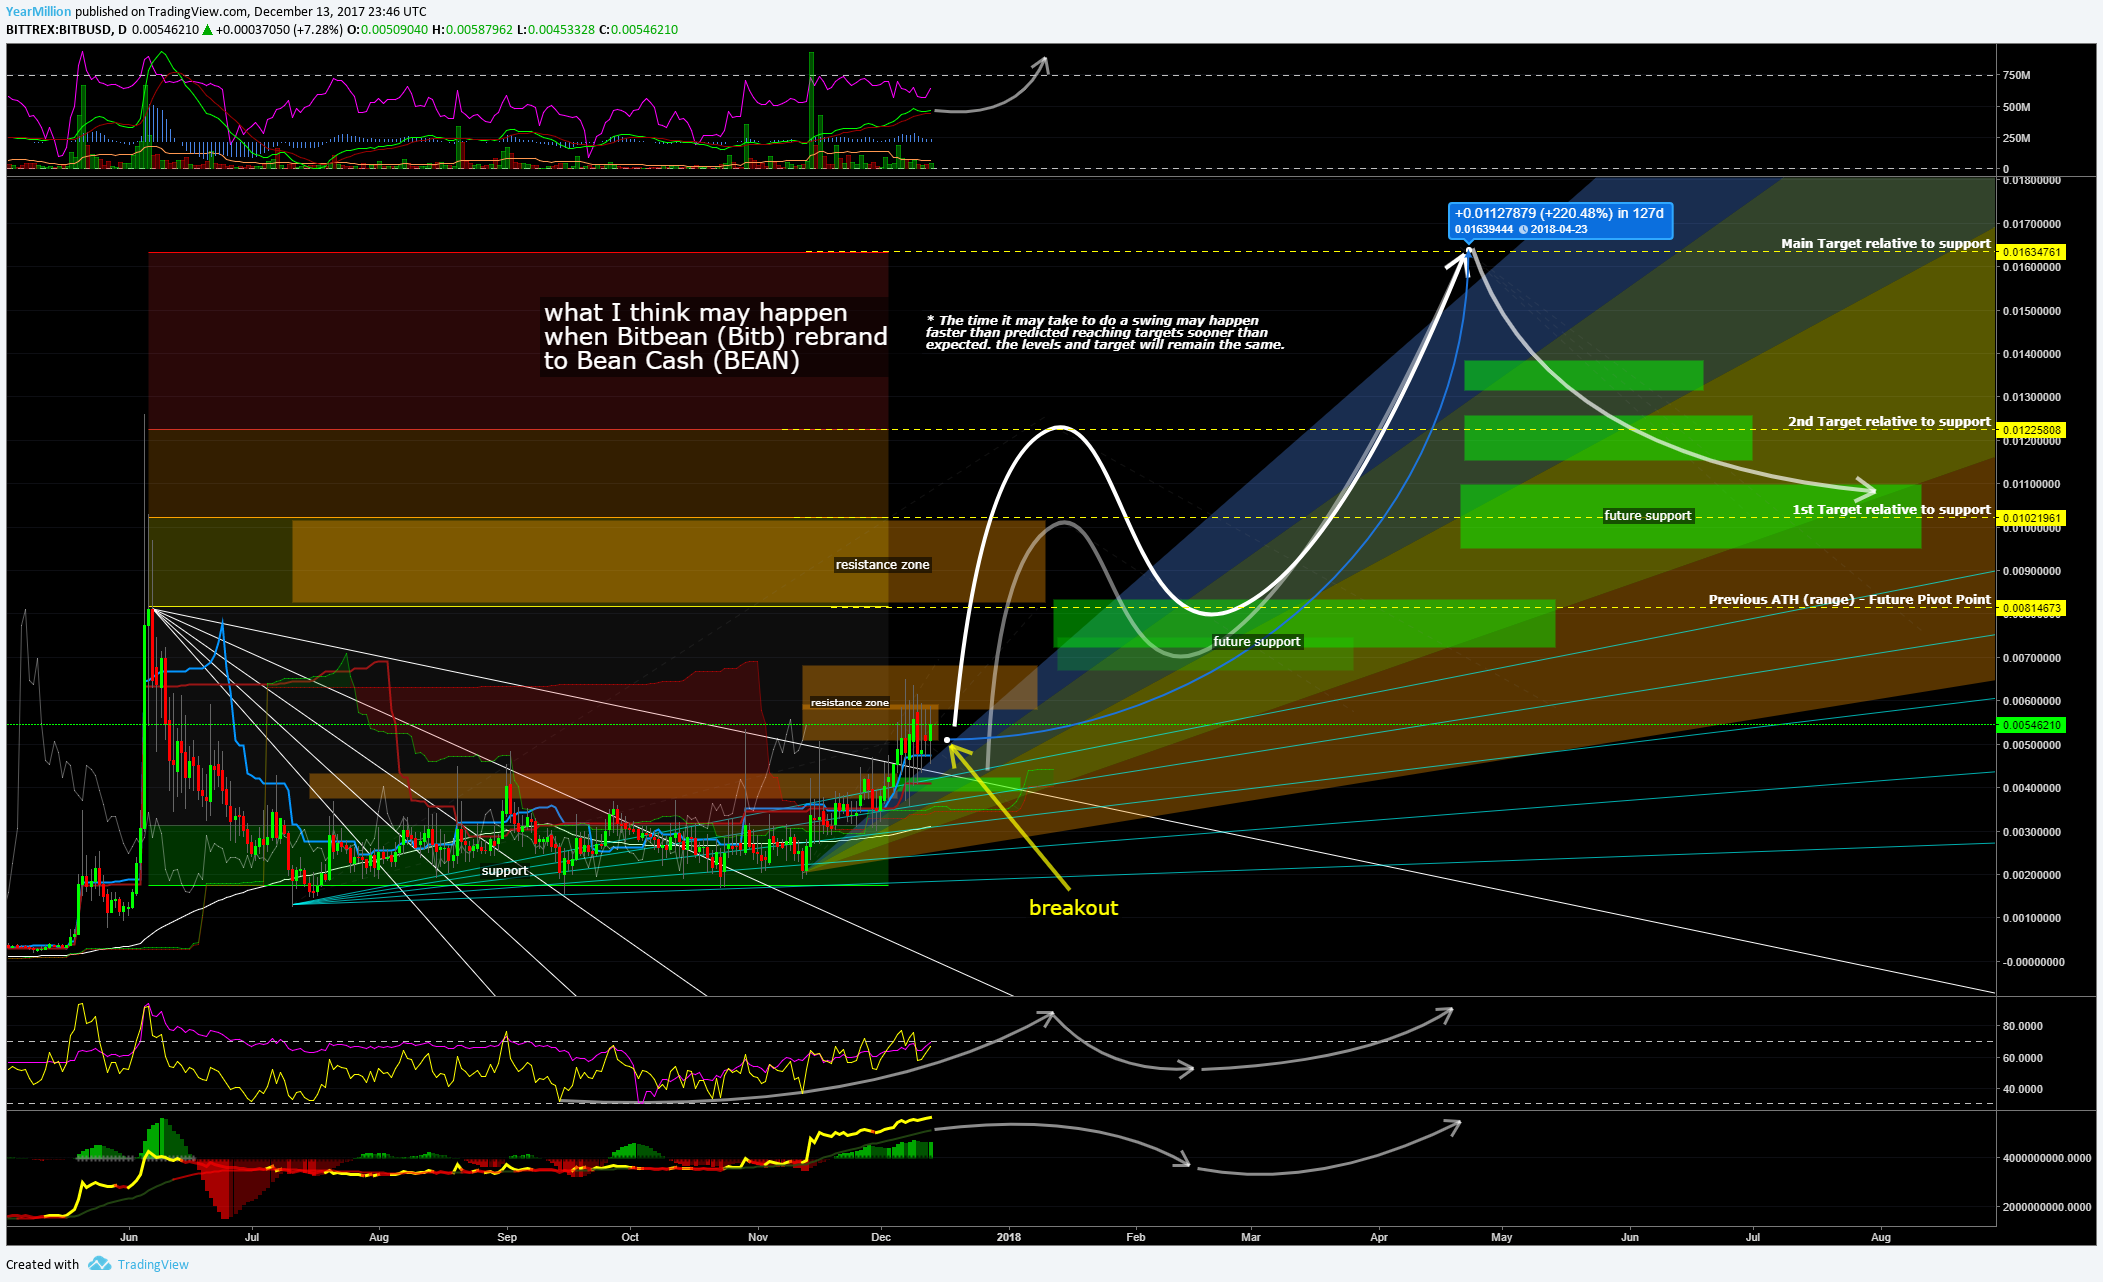Click the 0.01634761 yellow price label
Screen dimensions: 2103x1282
click(x=2030, y=252)
